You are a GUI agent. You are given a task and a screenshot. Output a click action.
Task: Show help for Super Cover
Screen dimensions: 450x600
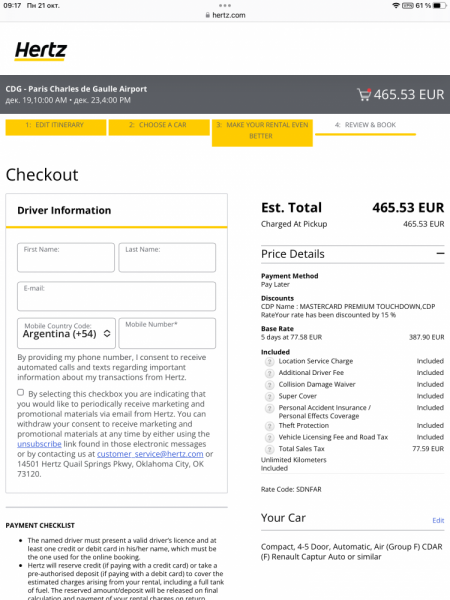(x=269, y=396)
